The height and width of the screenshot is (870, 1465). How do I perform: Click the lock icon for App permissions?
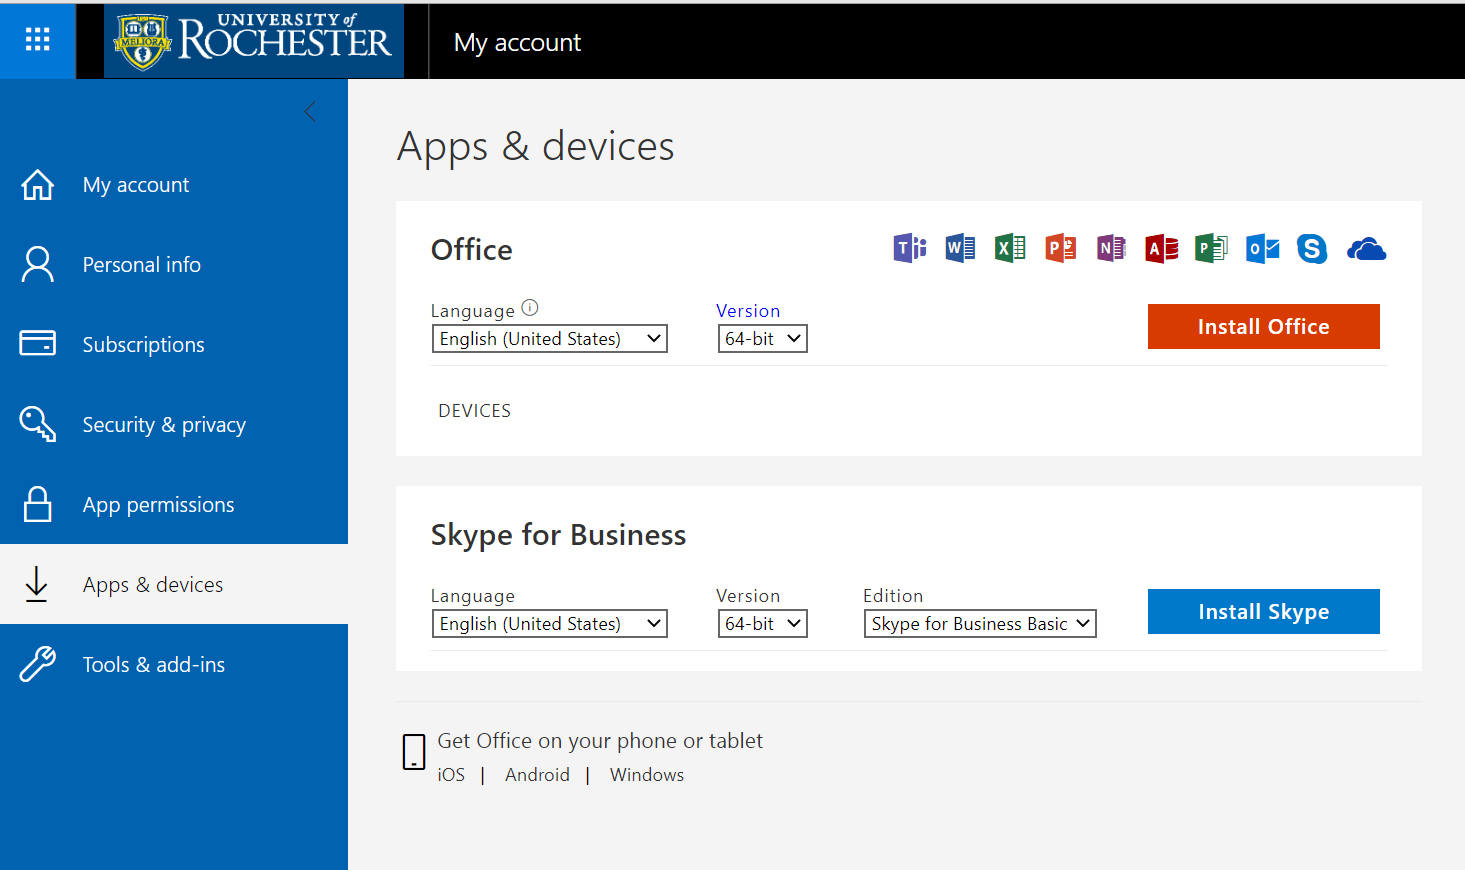point(38,504)
